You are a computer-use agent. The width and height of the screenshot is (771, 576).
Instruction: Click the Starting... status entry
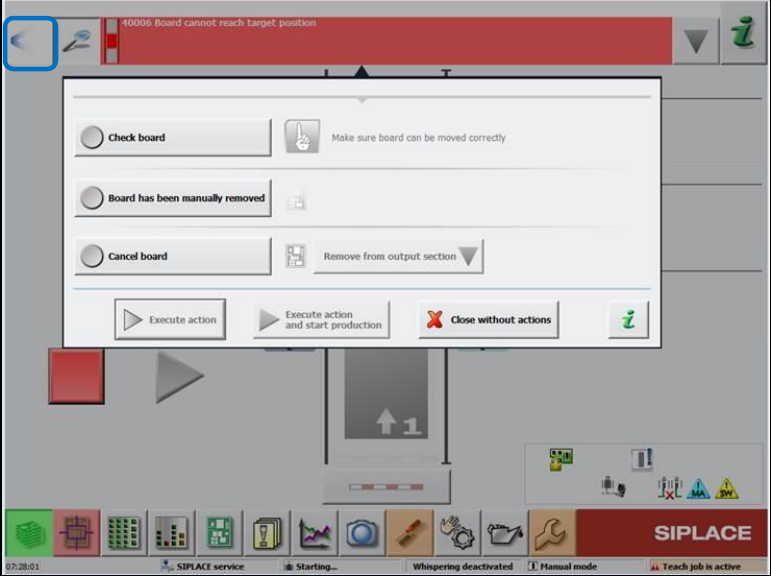coord(311,566)
